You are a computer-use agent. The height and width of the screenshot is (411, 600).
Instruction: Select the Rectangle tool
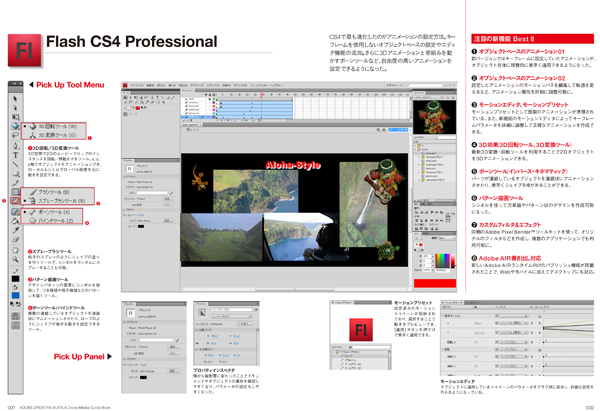tap(15, 174)
